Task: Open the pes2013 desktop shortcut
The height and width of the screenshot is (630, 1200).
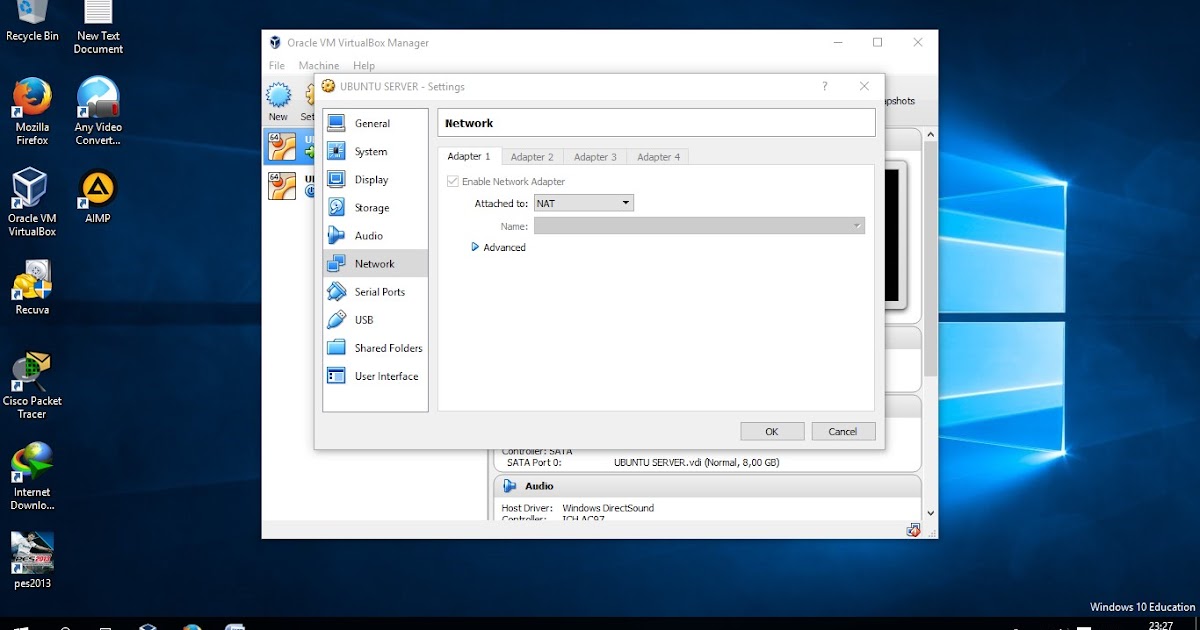Action: coord(32,560)
